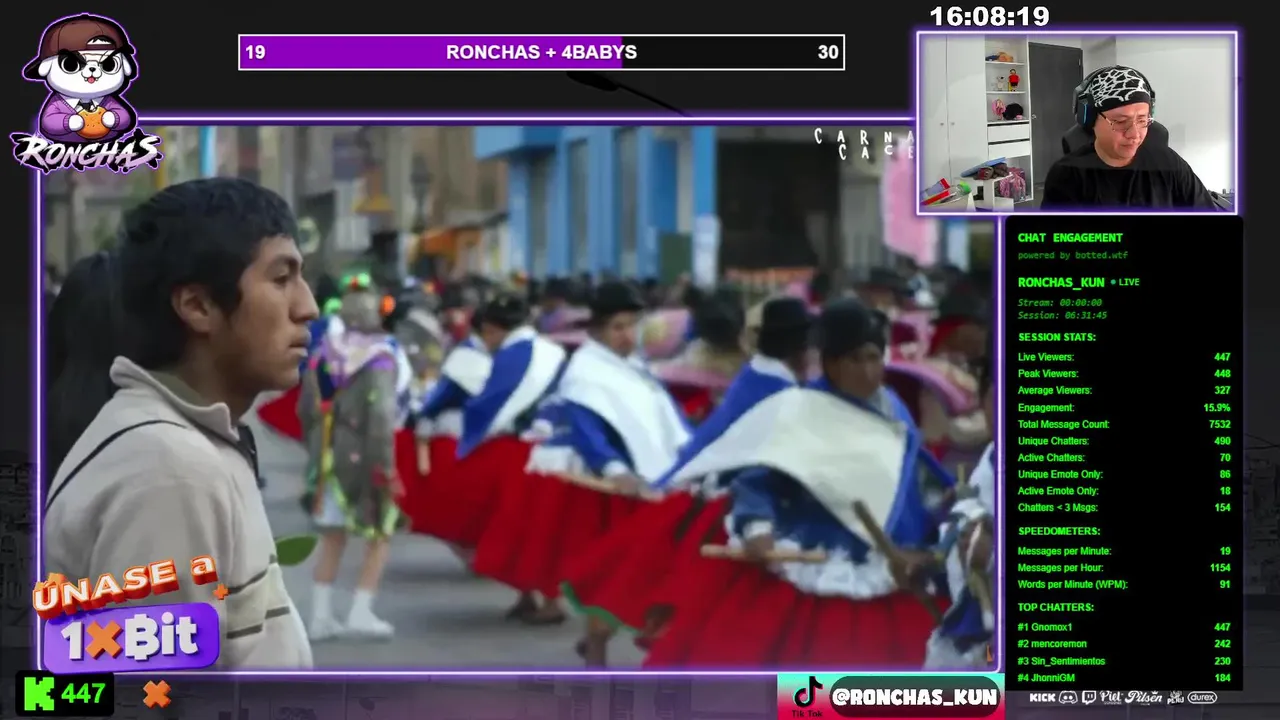Click the Pilsen sponsor logo

click(x=1144, y=698)
